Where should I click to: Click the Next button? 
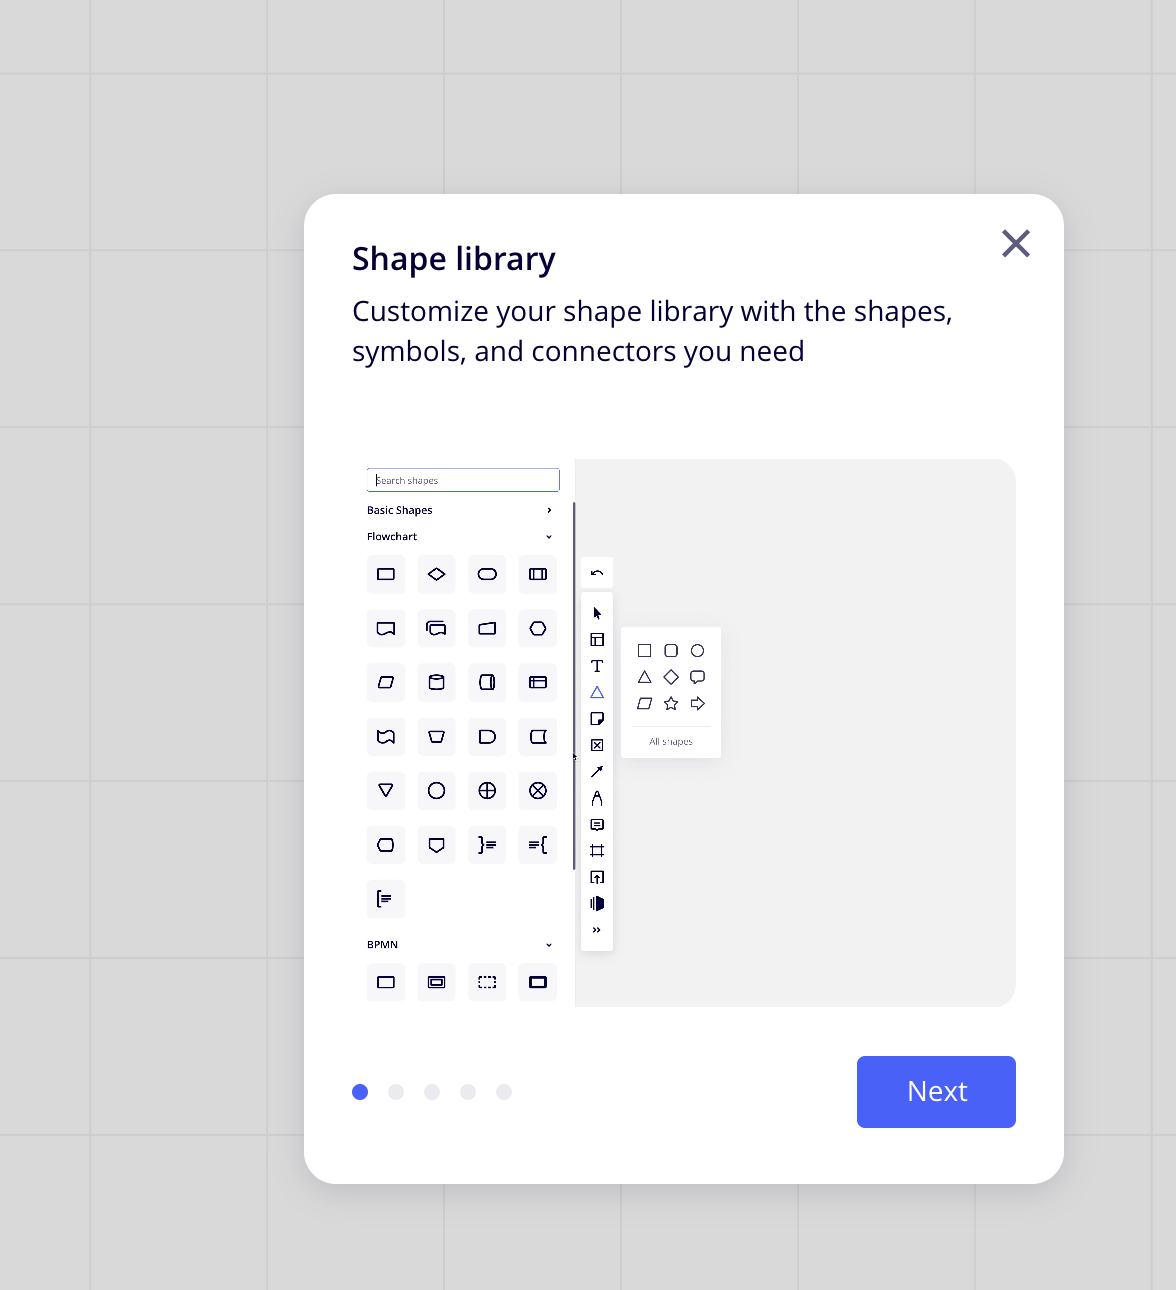936,1091
